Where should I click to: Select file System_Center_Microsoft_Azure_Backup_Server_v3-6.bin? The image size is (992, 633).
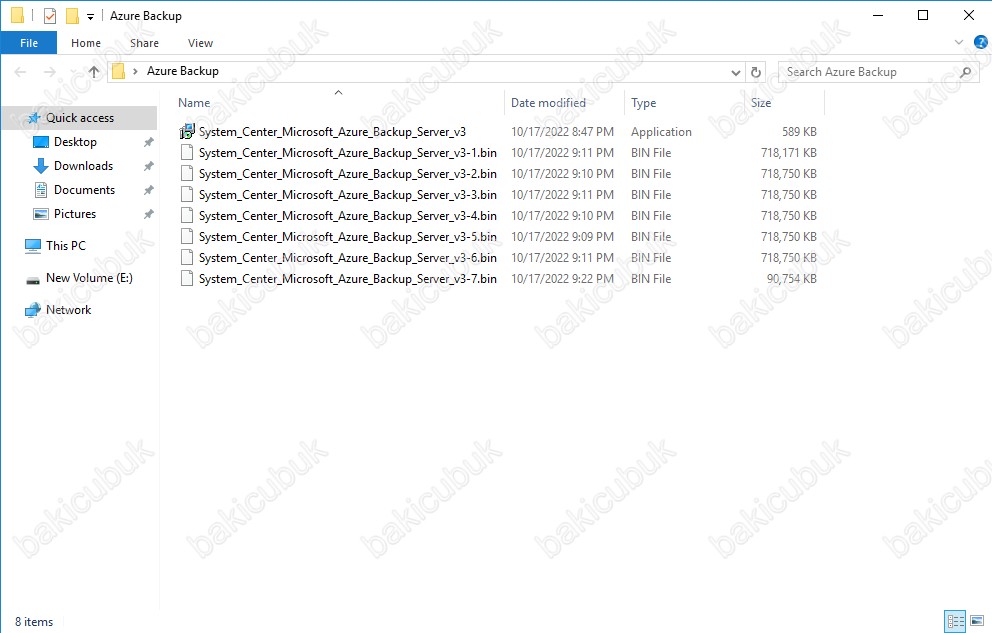click(x=347, y=257)
